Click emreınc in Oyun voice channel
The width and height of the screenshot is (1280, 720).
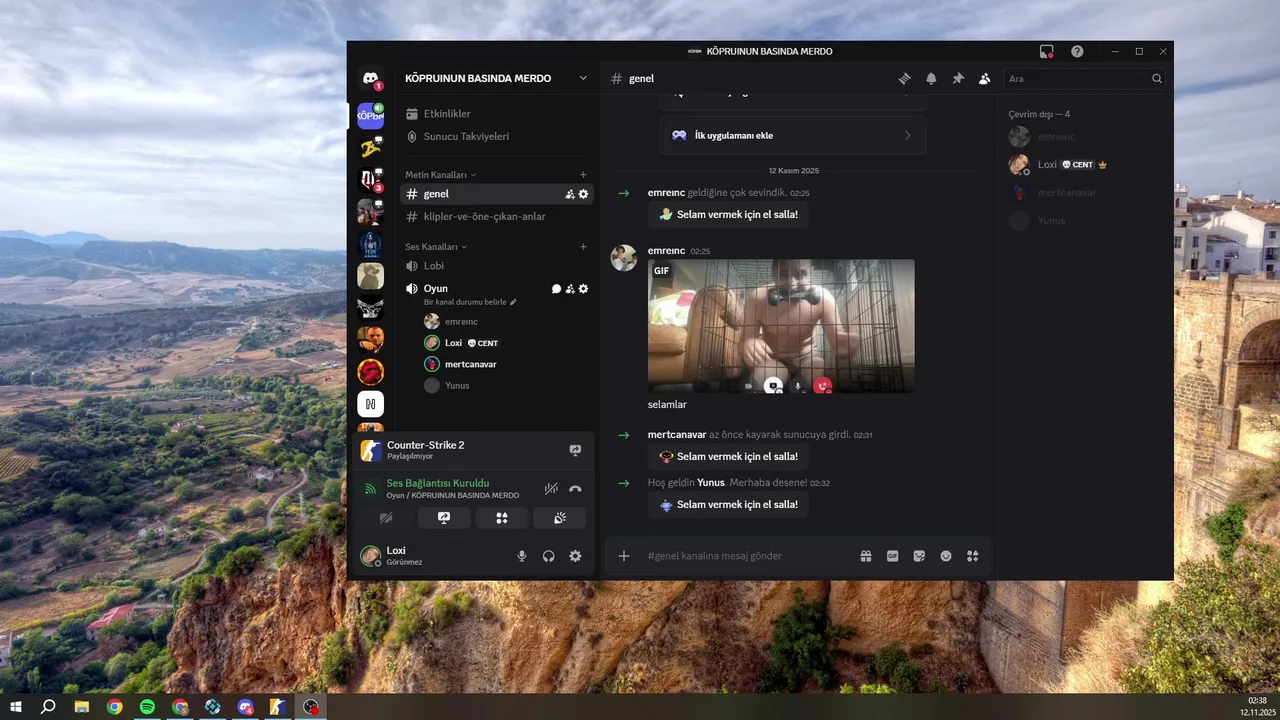point(461,322)
